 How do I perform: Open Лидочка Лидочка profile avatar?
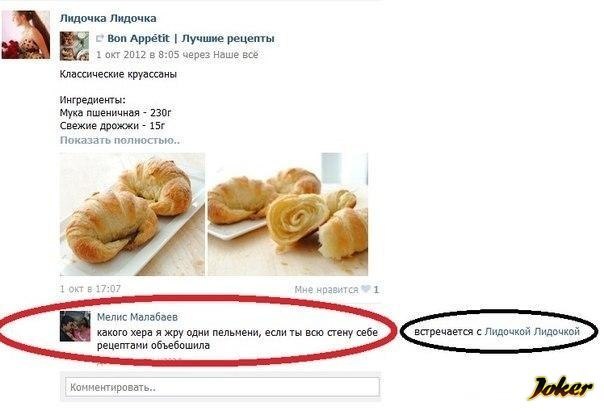click(26, 35)
